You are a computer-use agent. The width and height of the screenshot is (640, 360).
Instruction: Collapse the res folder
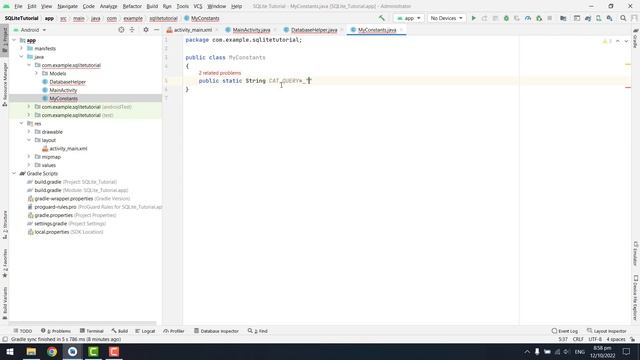click(22, 123)
